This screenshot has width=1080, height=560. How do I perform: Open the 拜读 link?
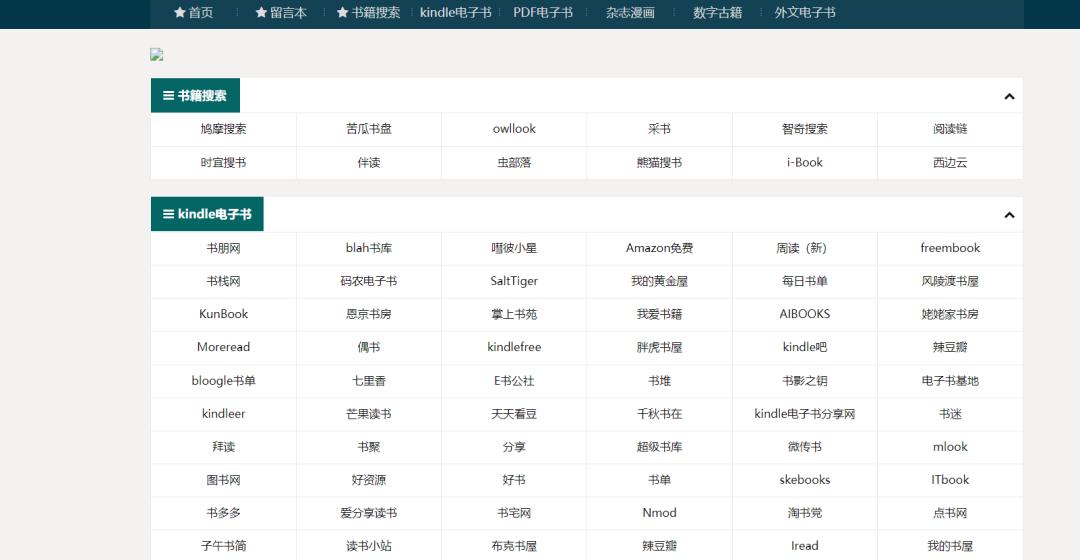(223, 447)
